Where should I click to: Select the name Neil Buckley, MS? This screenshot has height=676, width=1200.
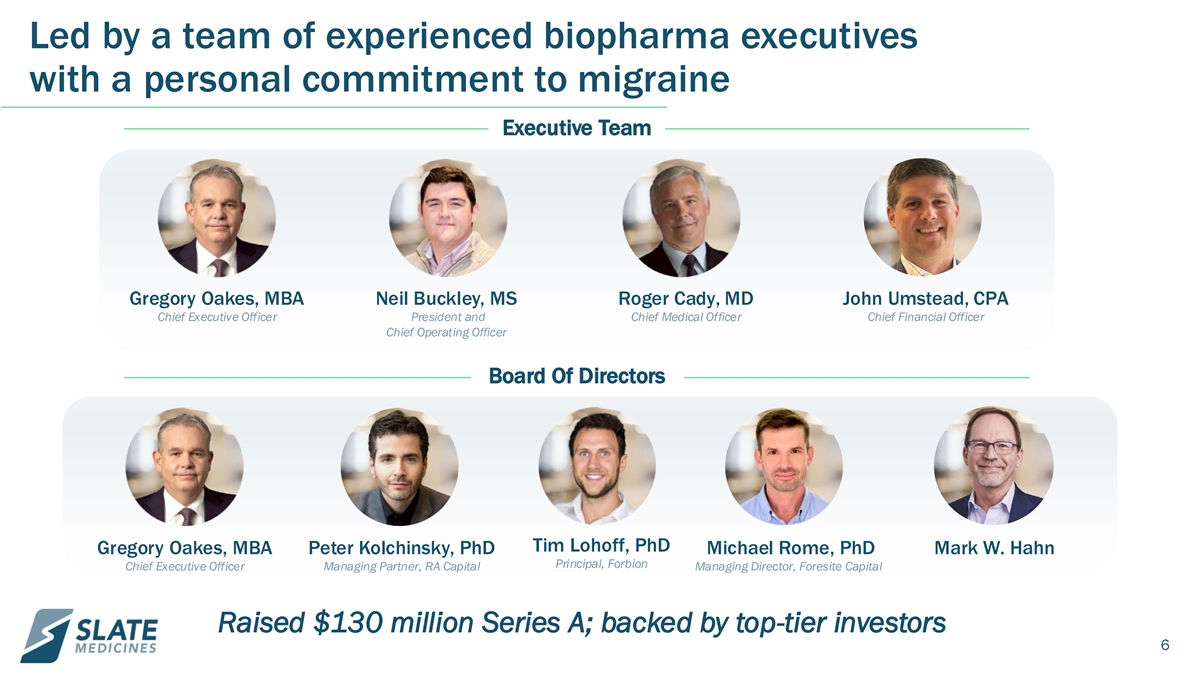446,299
